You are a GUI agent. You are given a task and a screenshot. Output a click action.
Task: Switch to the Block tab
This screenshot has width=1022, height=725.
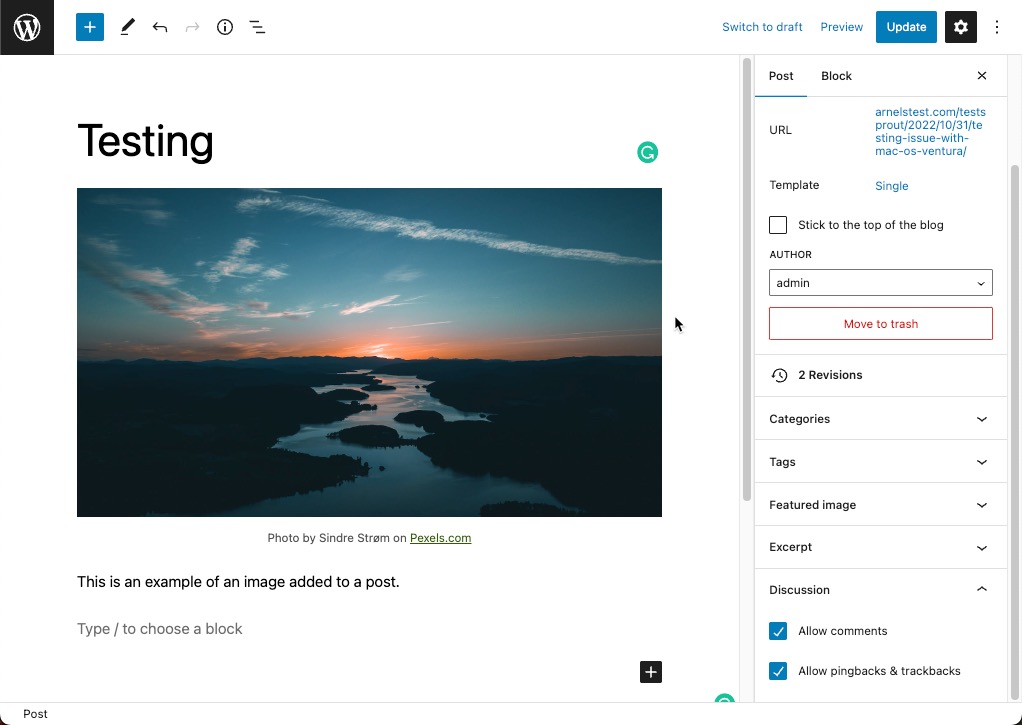[836, 76]
